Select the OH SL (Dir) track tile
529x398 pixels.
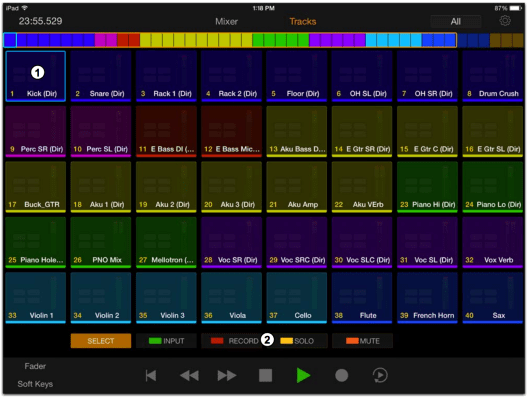[362, 76]
